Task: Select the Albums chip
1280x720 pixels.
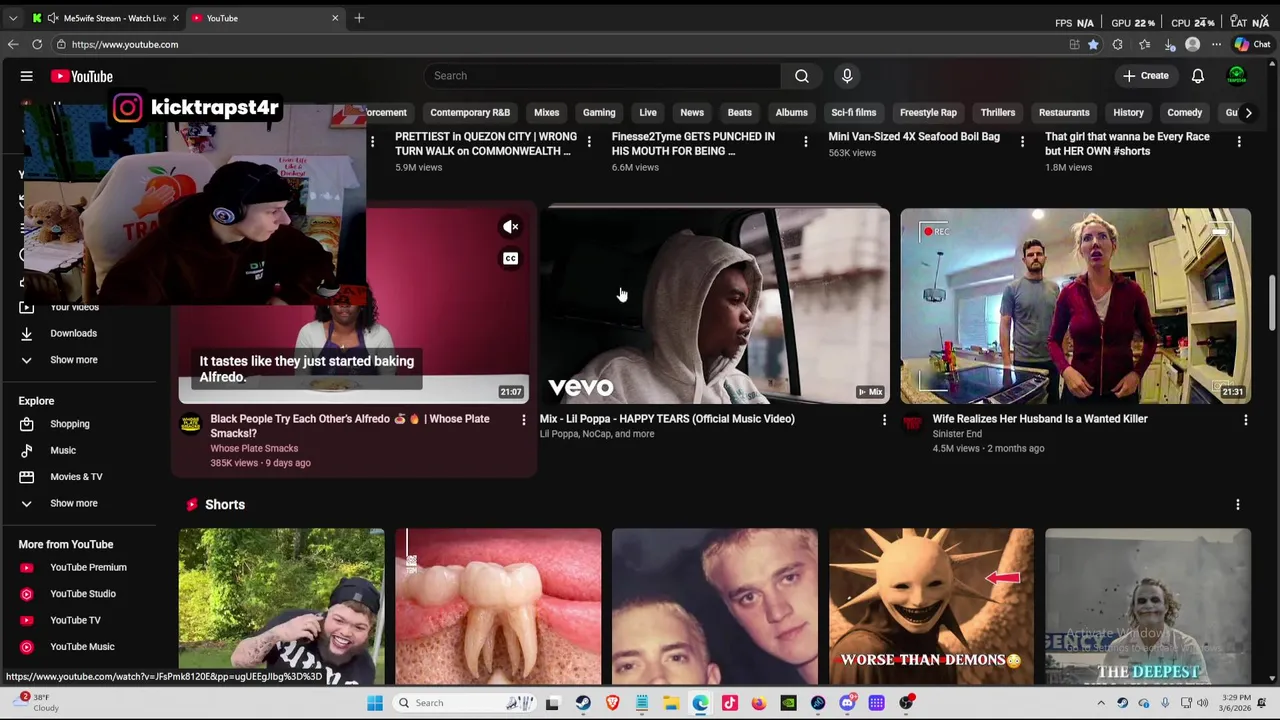Action: [x=791, y=113]
